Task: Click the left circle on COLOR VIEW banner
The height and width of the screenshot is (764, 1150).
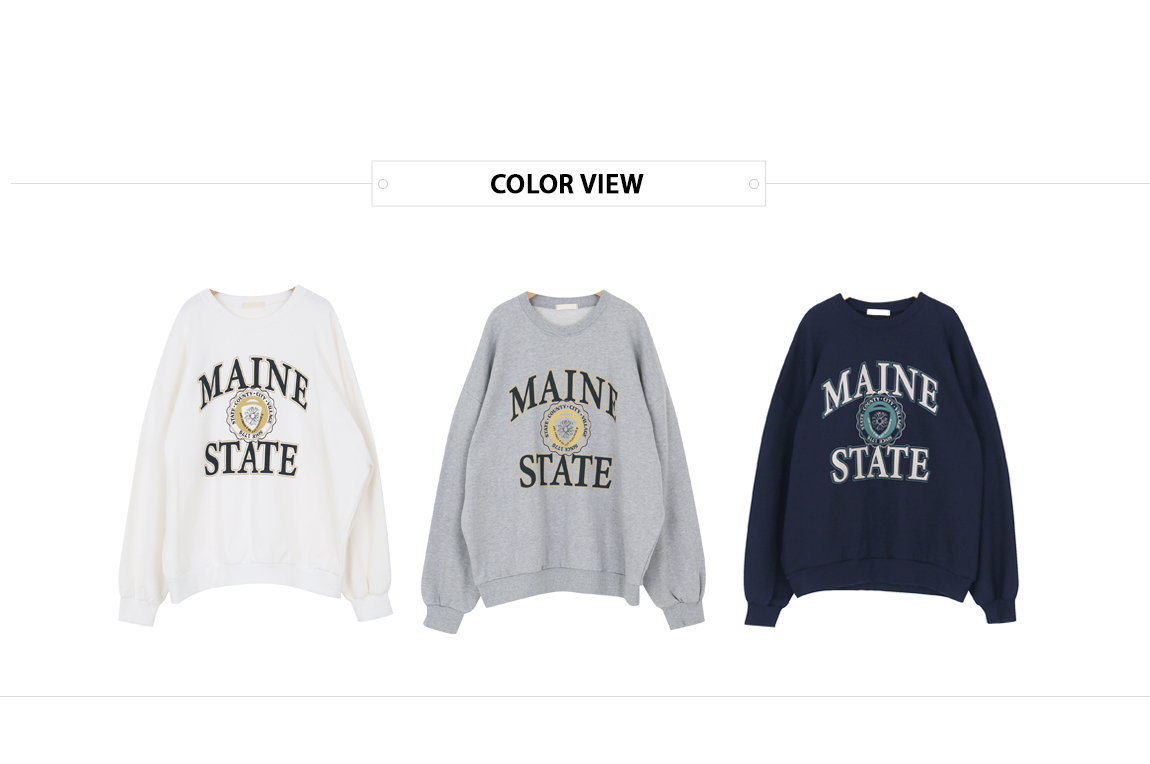Action: pos(383,184)
